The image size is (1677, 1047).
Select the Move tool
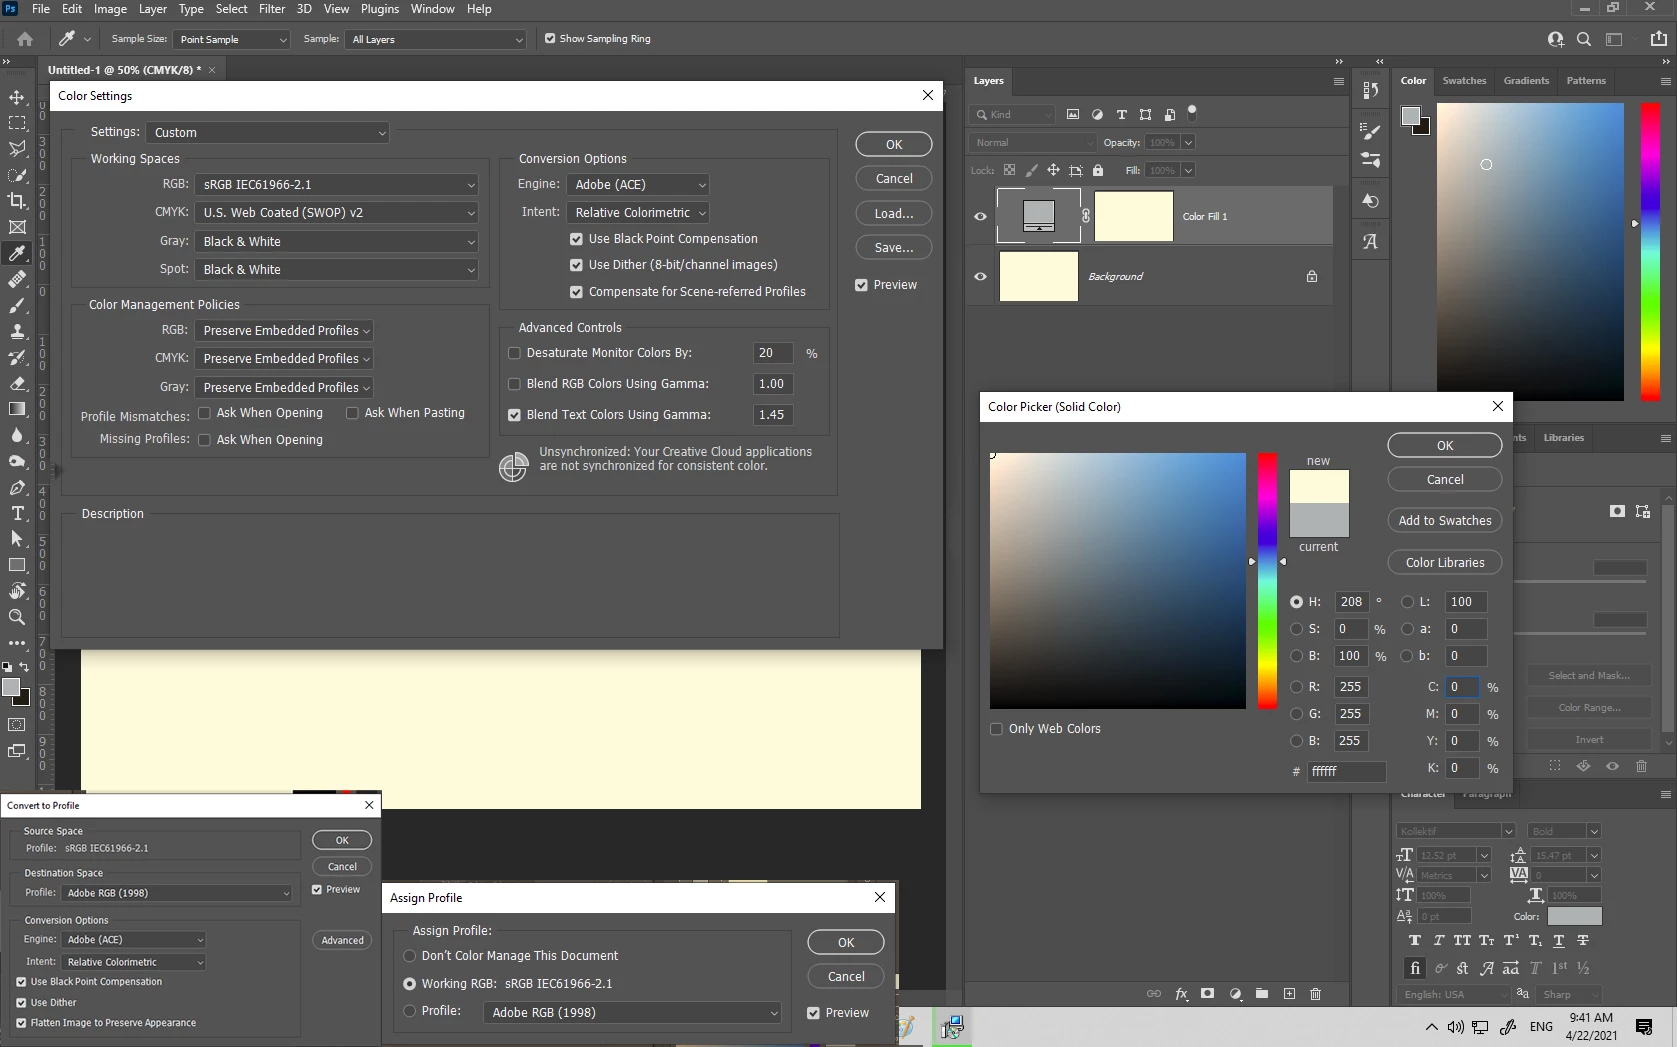tap(17, 97)
